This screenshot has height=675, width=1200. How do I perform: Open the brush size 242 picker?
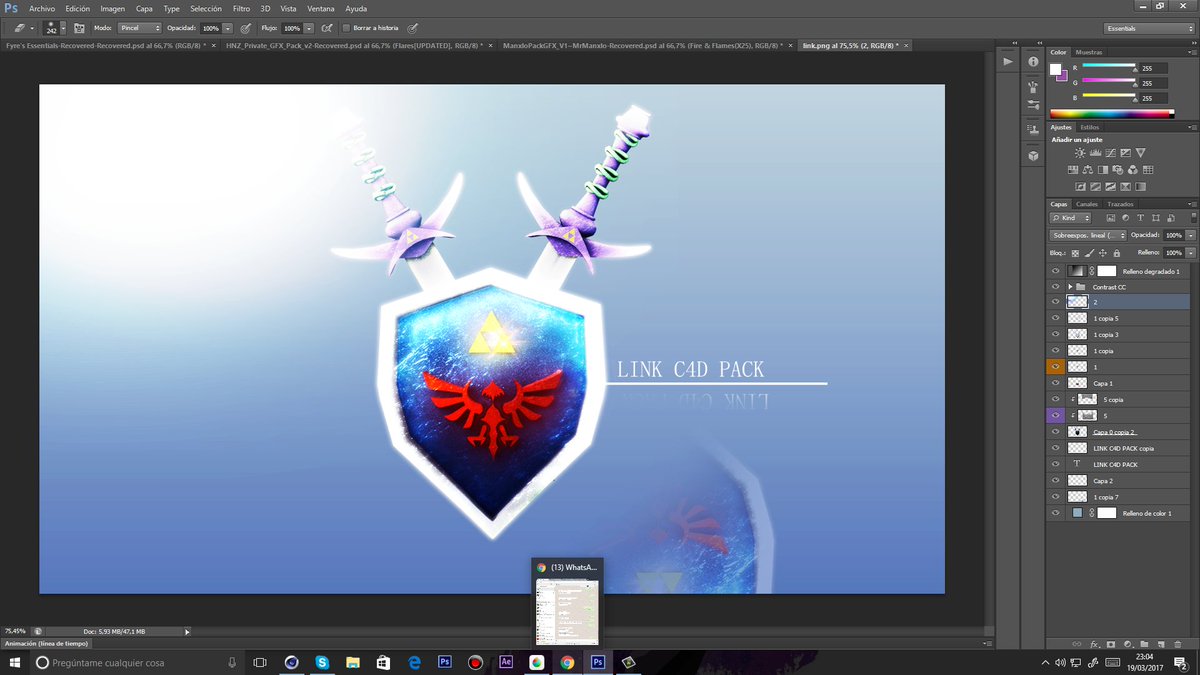coord(55,28)
